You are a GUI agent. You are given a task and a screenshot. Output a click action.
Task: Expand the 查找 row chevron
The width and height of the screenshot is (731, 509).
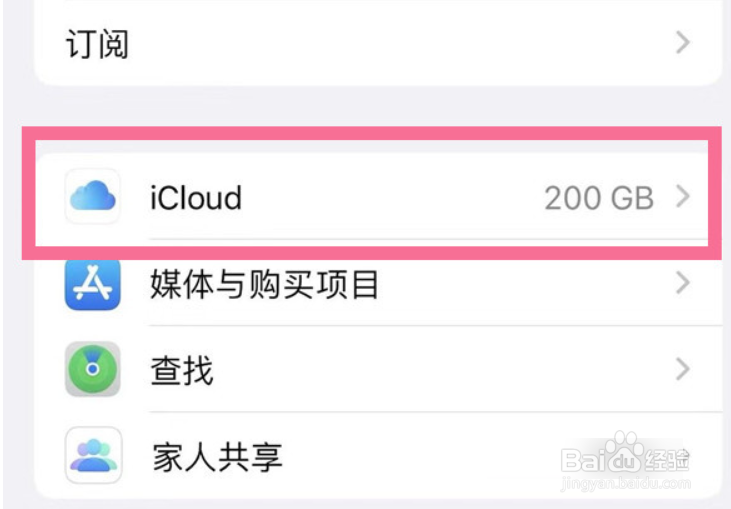click(683, 370)
